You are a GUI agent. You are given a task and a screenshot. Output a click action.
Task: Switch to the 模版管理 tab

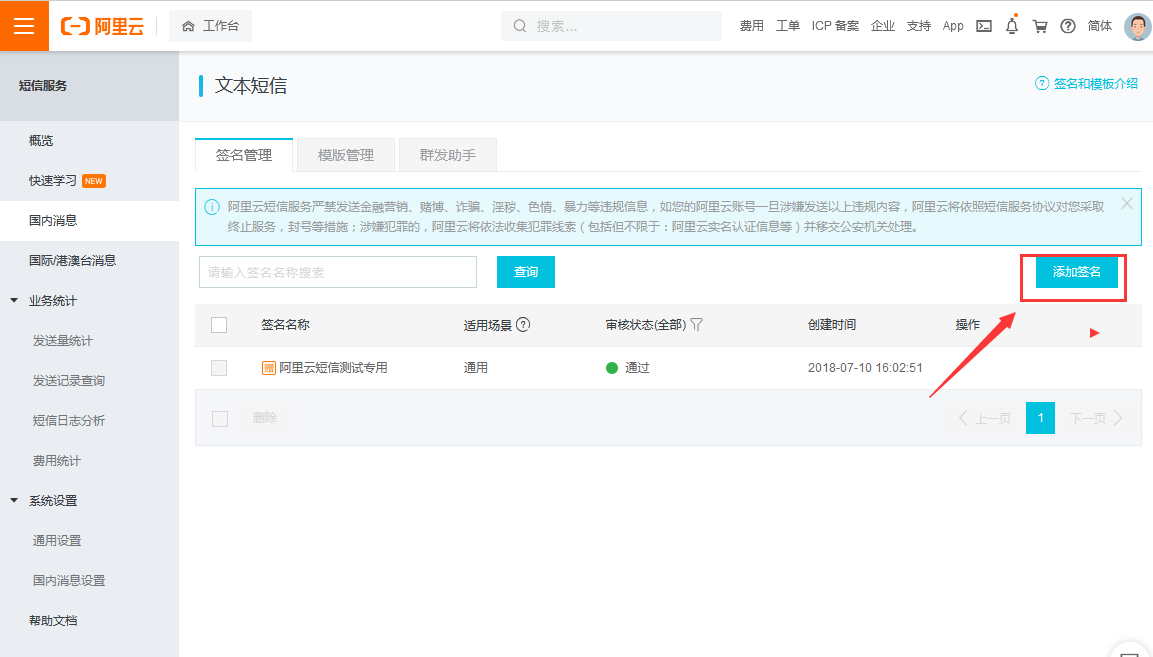pos(346,155)
